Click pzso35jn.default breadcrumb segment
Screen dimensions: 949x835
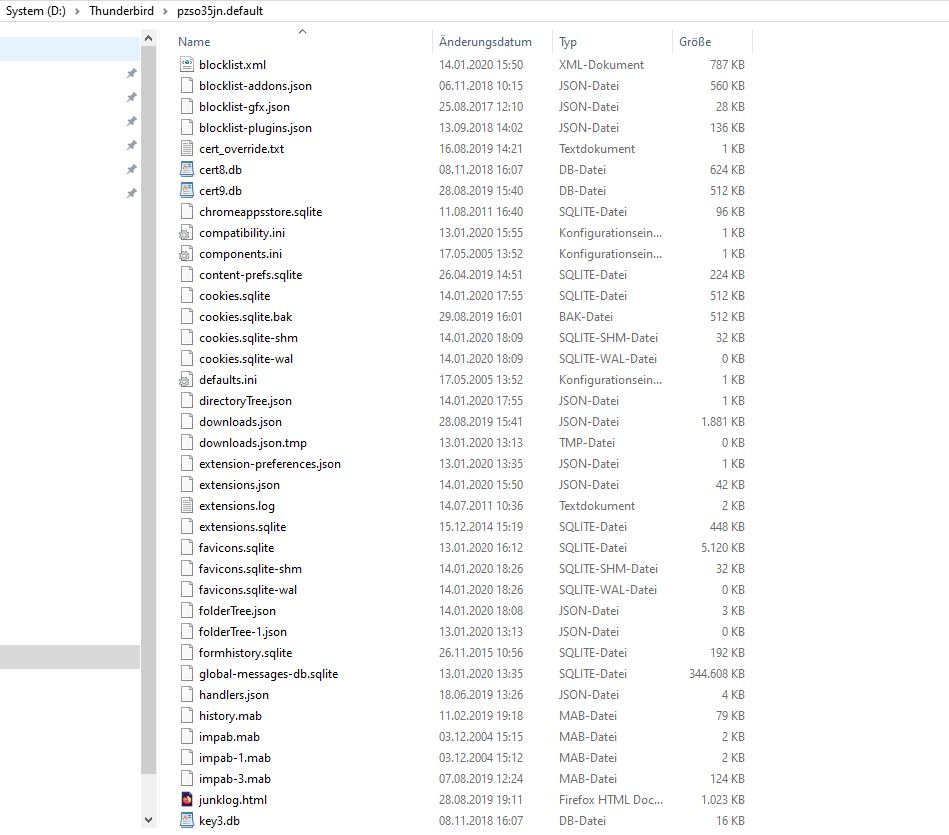pyautogui.click(x=220, y=11)
